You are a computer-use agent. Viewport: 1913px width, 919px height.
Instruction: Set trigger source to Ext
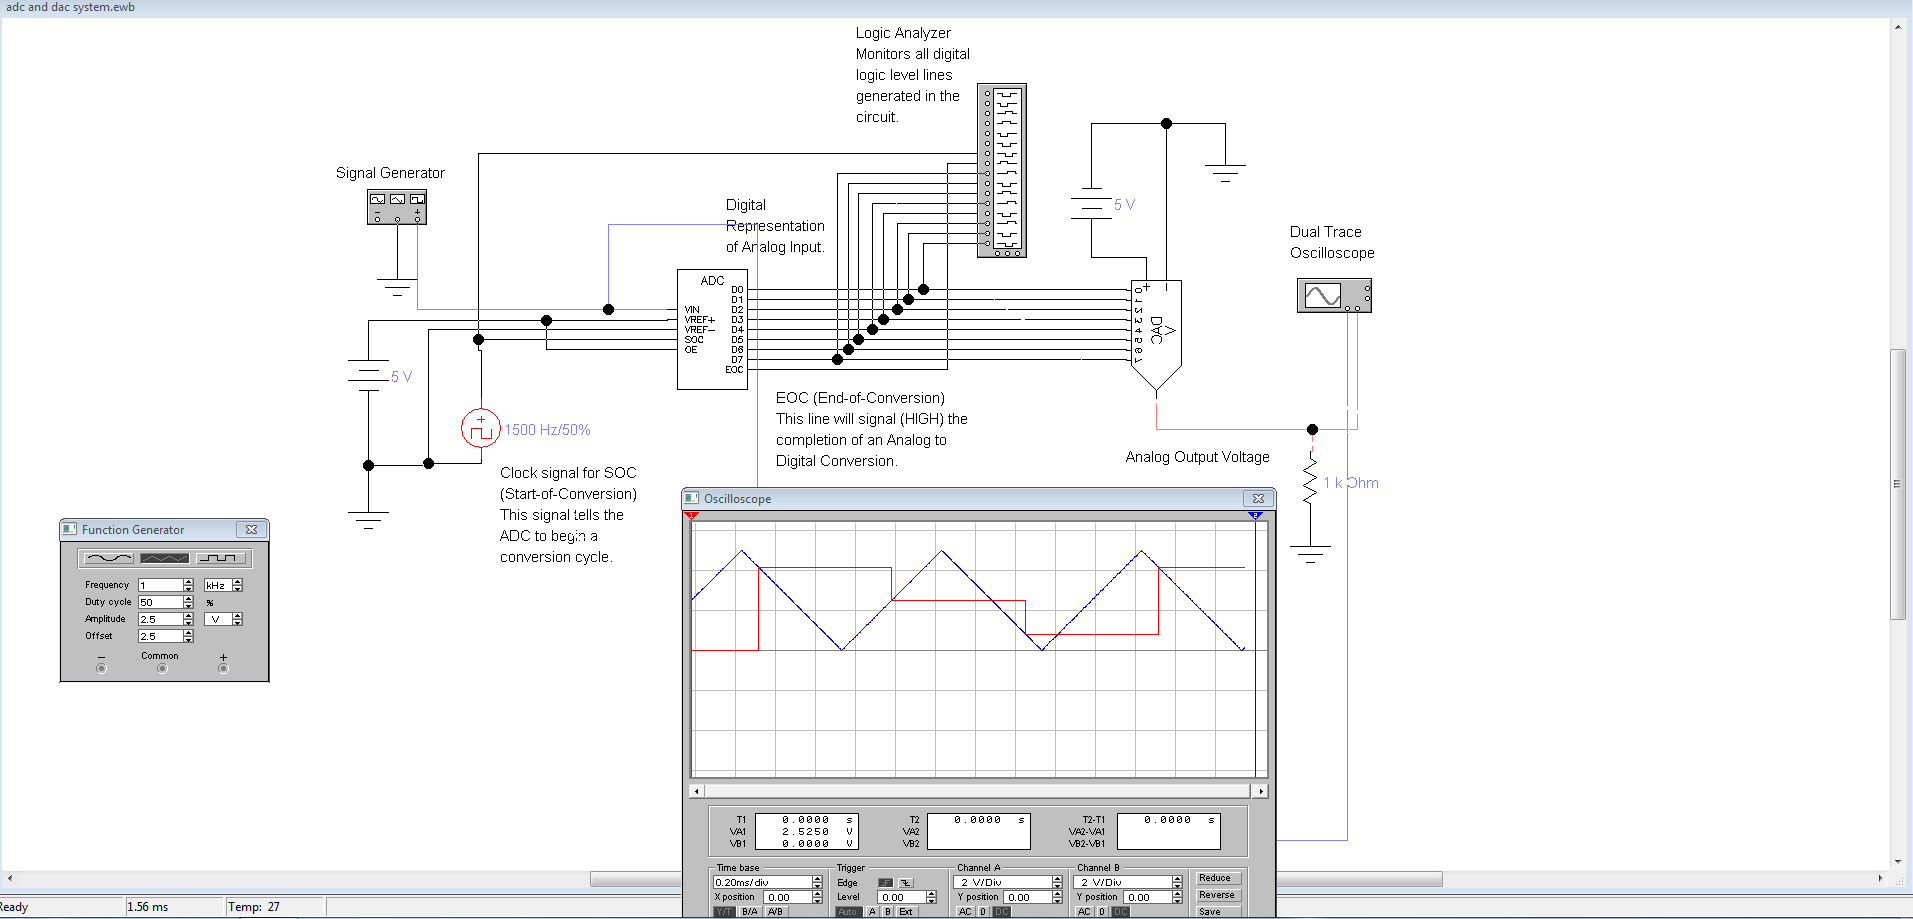click(x=906, y=911)
